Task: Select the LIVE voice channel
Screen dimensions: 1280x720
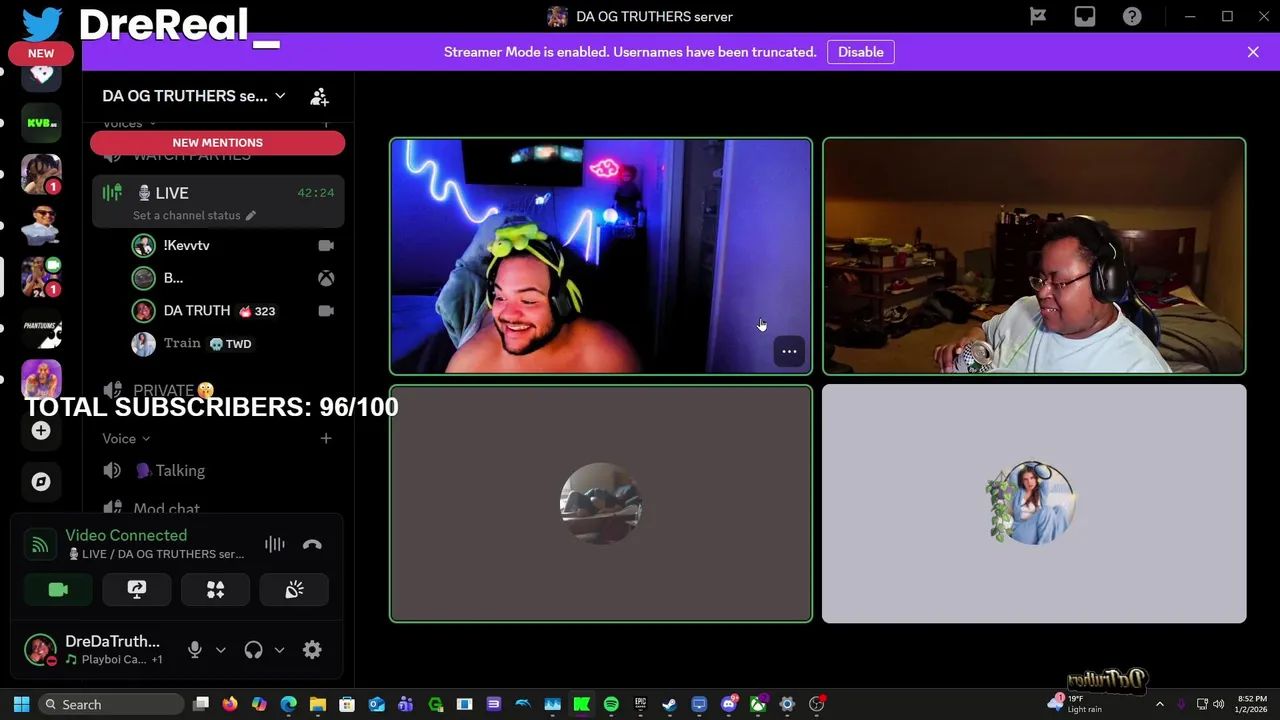Action: pyautogui.click(x=218, y=193)
